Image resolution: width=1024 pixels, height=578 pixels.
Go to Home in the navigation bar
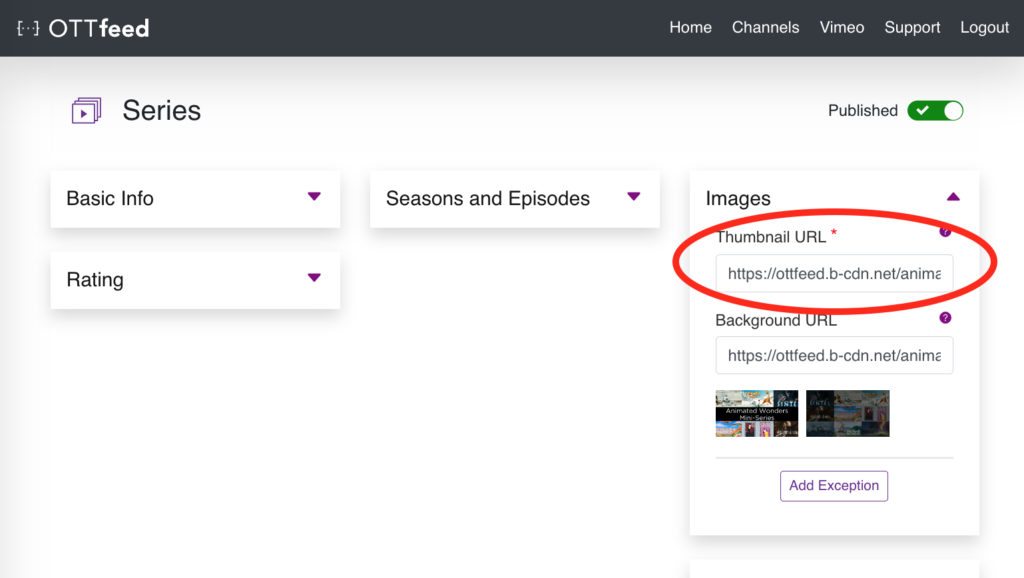point(690,27)
